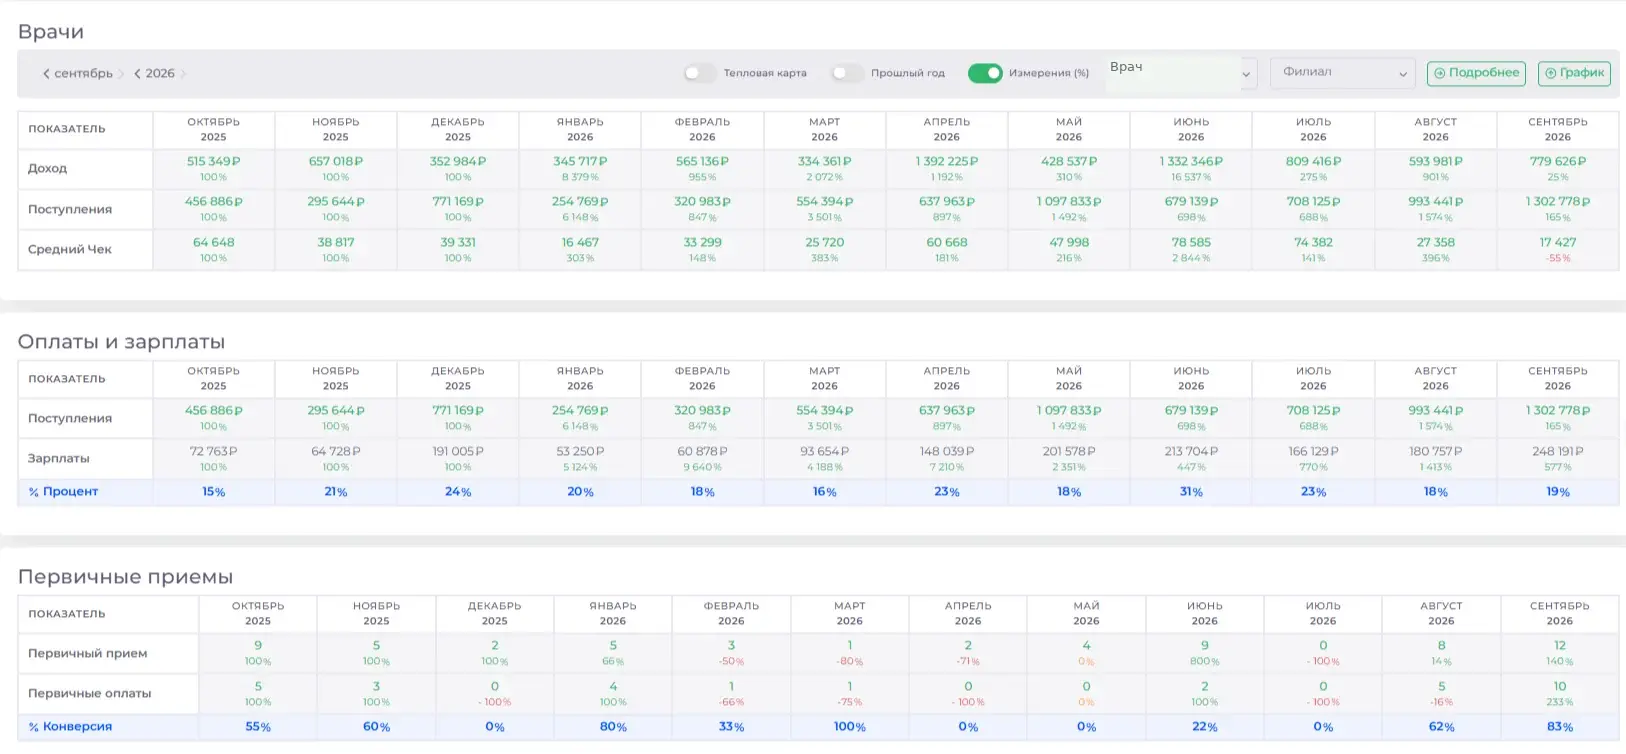
Task: Click the 62% Конверсия value for August
Action: (x=1441, y=727)
